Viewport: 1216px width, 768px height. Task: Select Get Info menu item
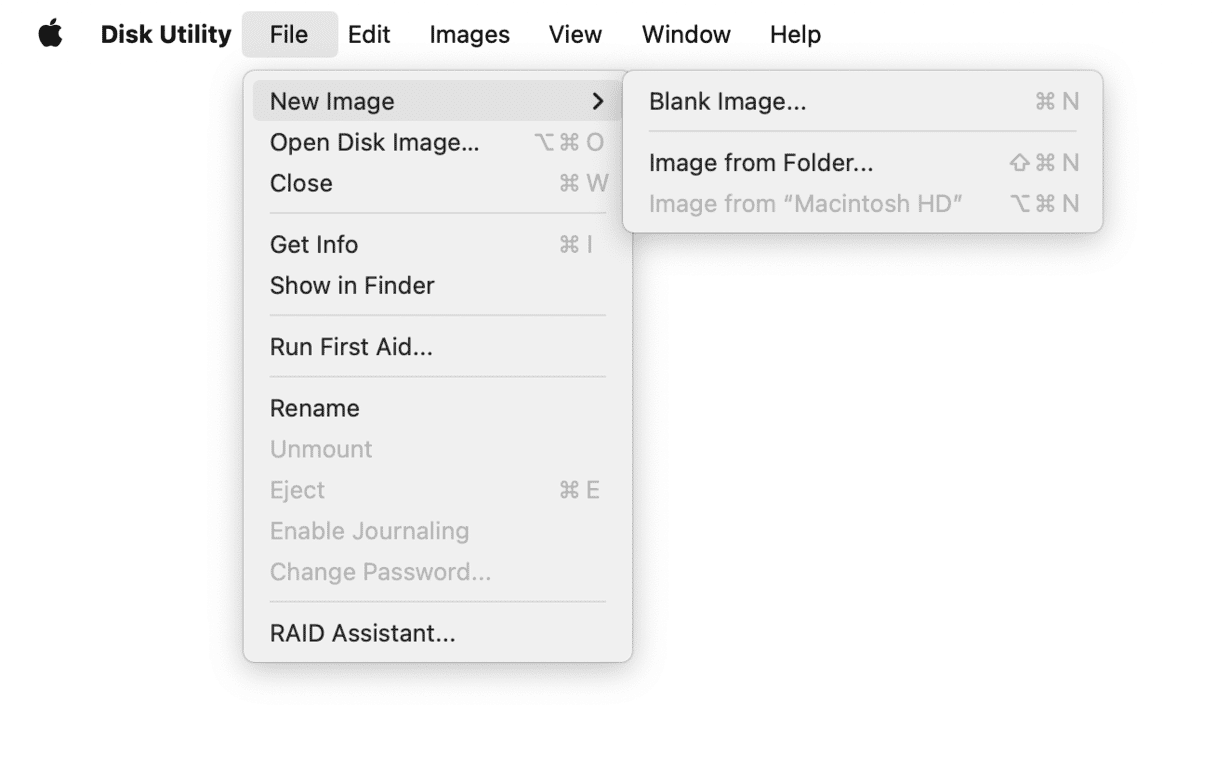314,244
